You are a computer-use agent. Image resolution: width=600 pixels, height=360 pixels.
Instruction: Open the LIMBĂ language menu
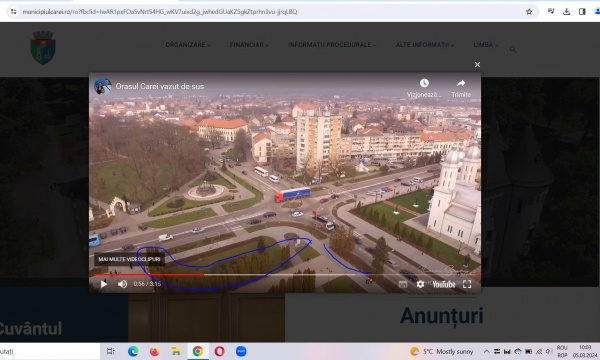click(485, 45)
